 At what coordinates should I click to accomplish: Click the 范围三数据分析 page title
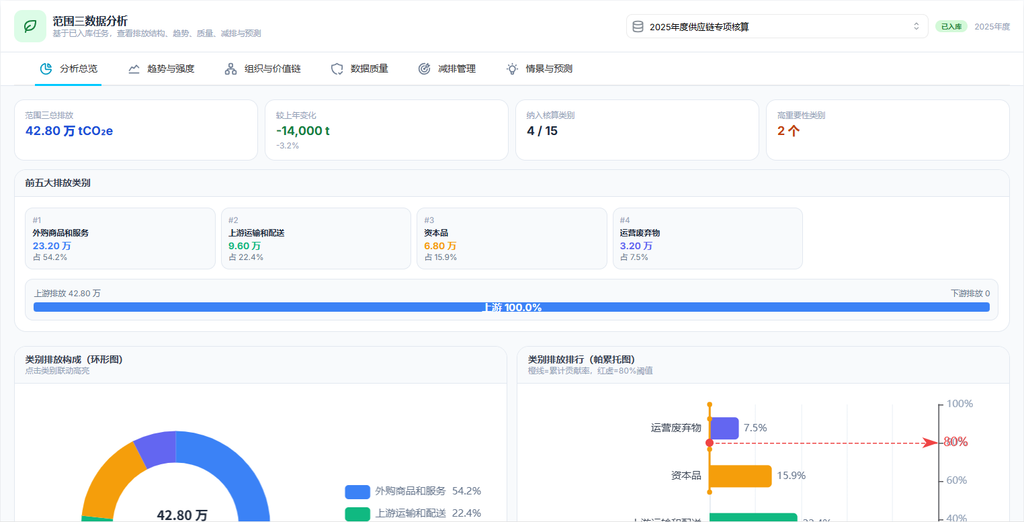[x=90, y=22]
